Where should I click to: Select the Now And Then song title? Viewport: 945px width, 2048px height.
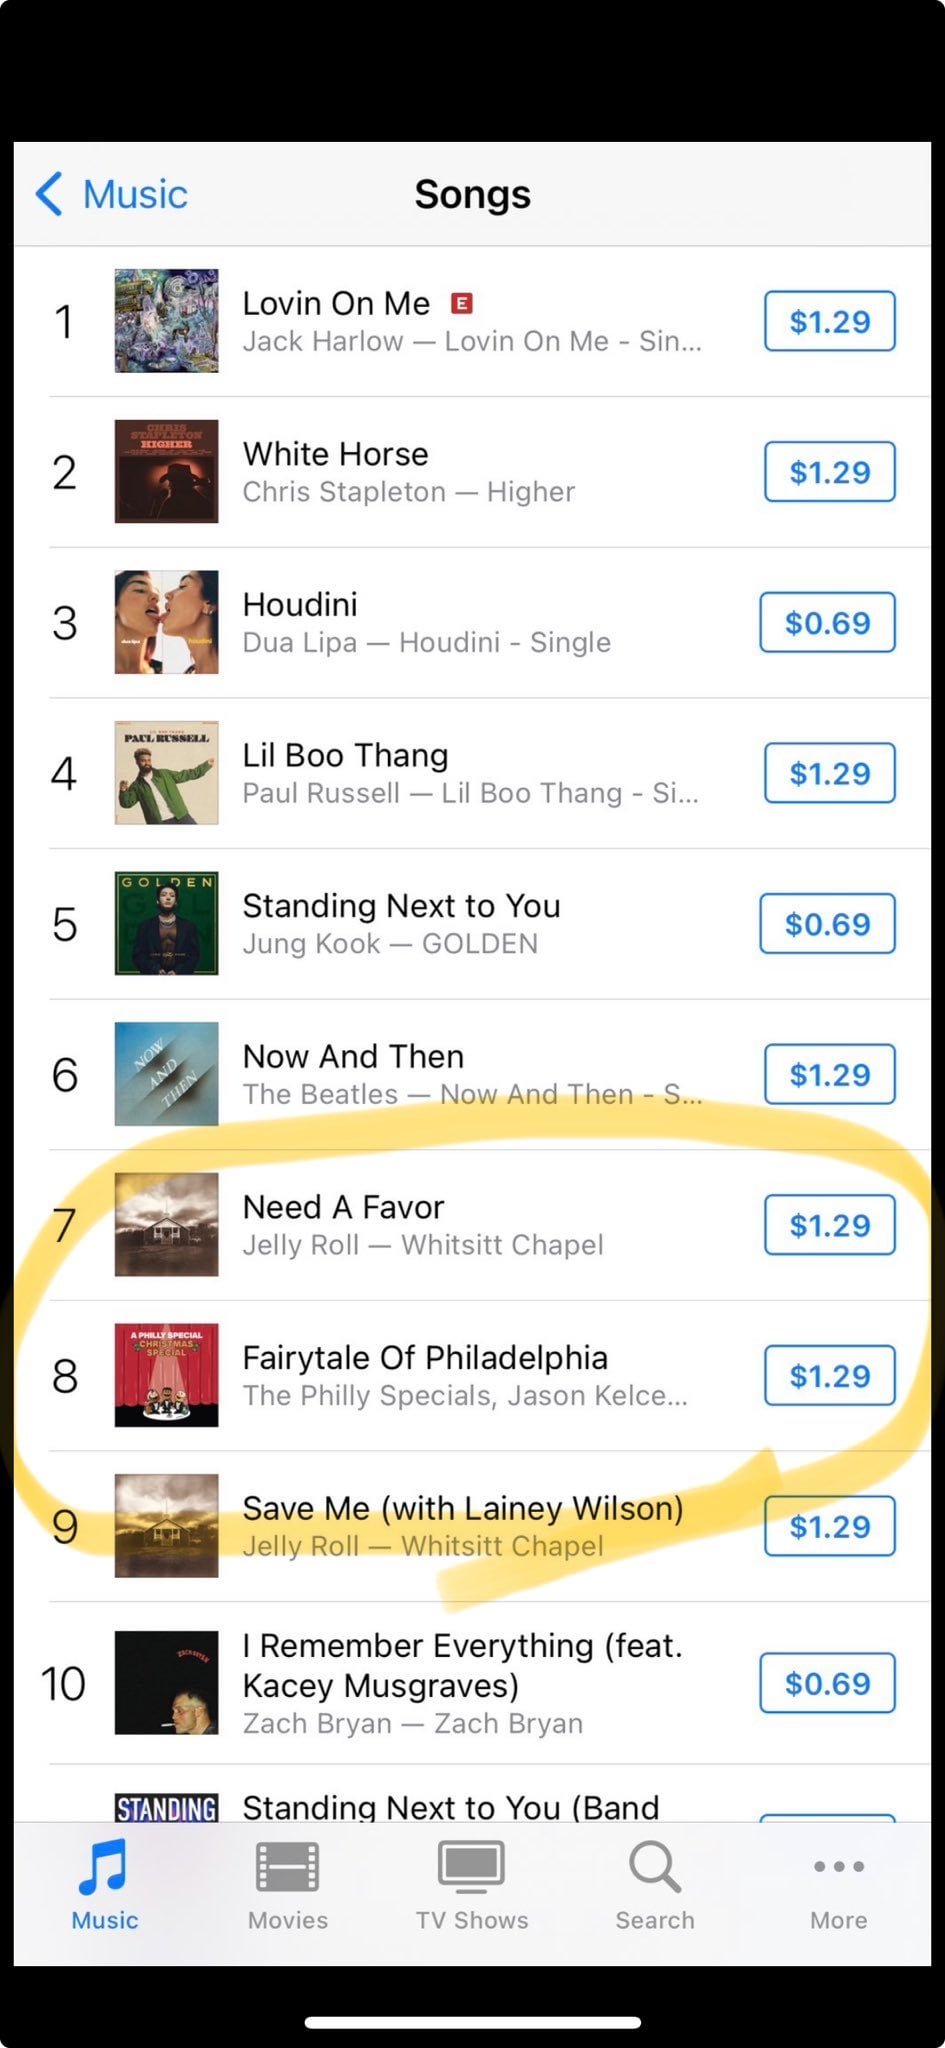(x=353, y=1056)
